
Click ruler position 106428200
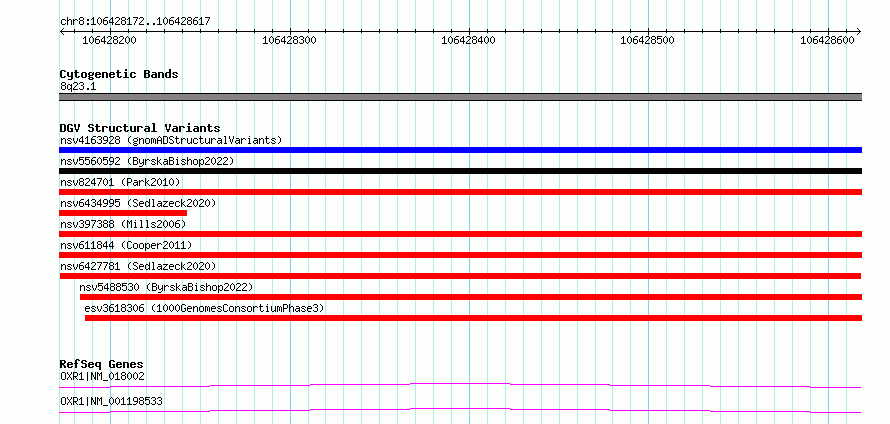[x=110, y=40]
